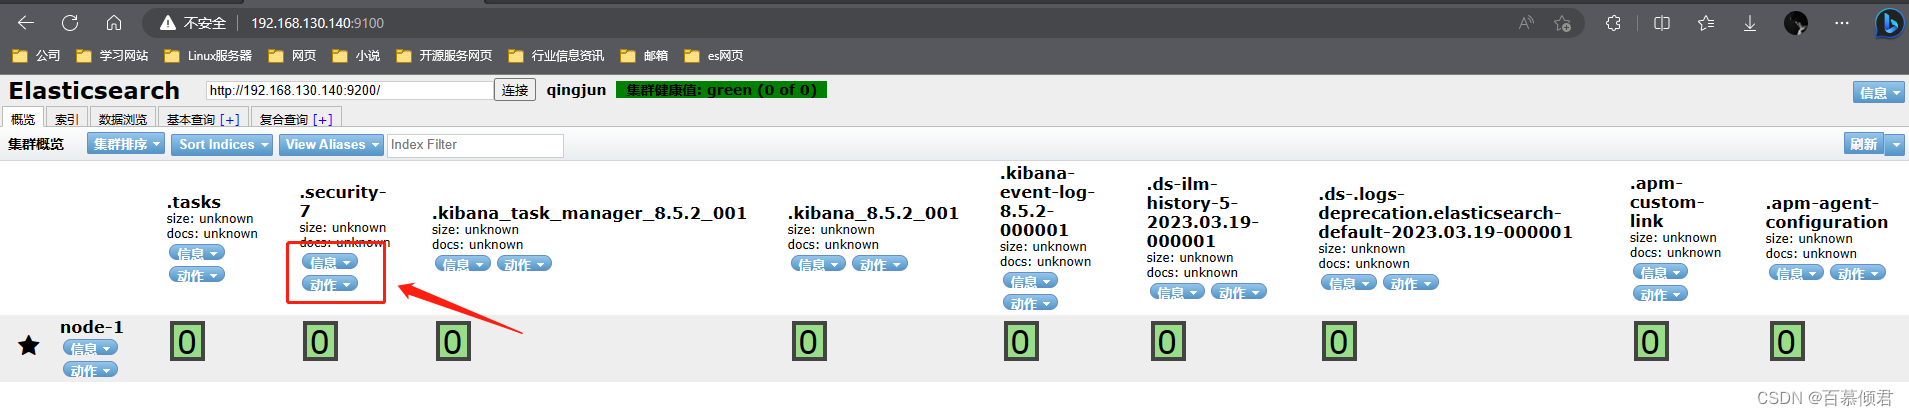This screenshot has height=416, width=1909.
Task: Open the browser home page icon
Action: pyautogui.click(x=114, y=23)
